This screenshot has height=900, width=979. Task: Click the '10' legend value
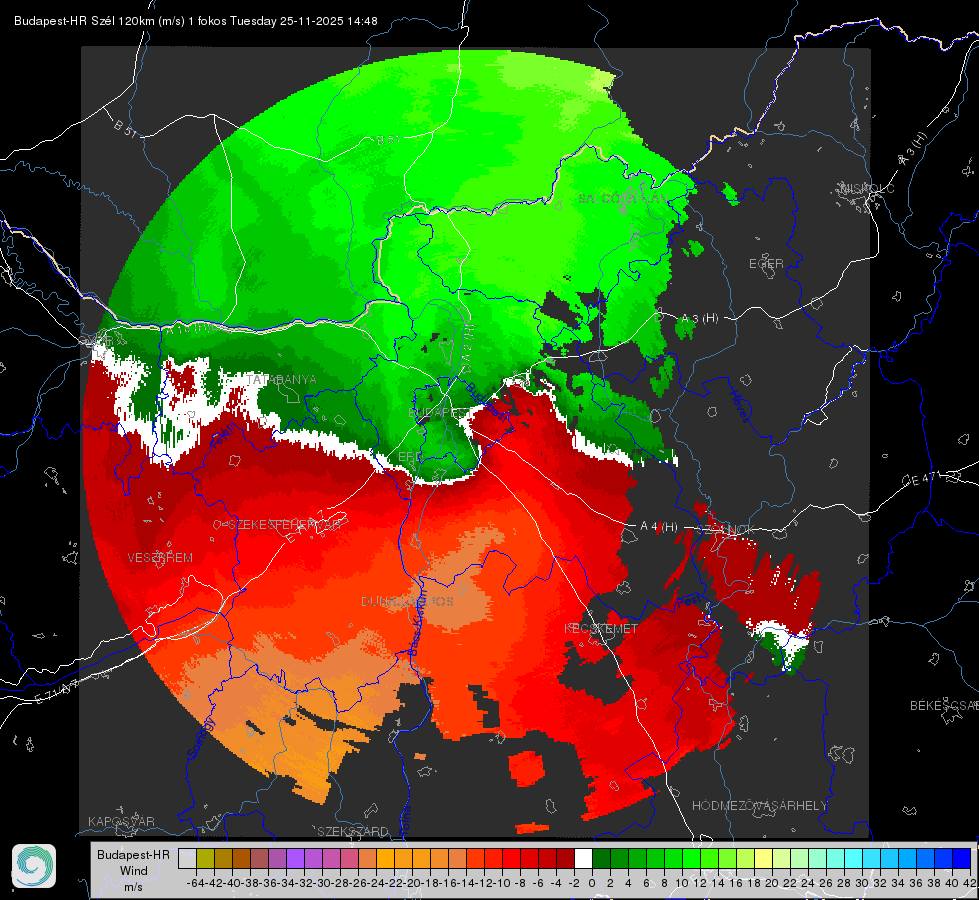coord(682,883)
